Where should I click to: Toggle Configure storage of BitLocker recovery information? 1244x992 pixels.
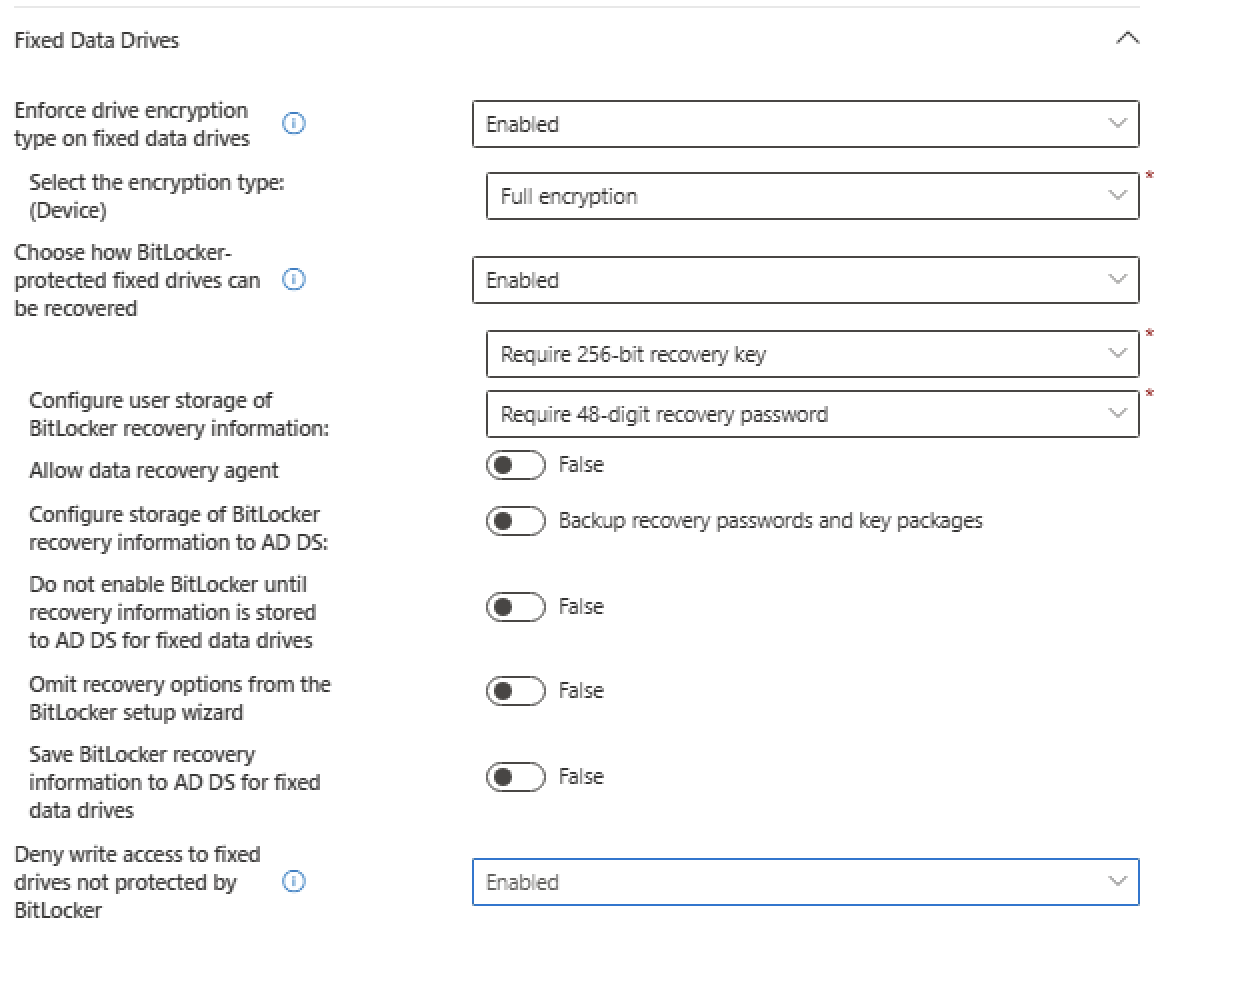click(x=515, y=520)
